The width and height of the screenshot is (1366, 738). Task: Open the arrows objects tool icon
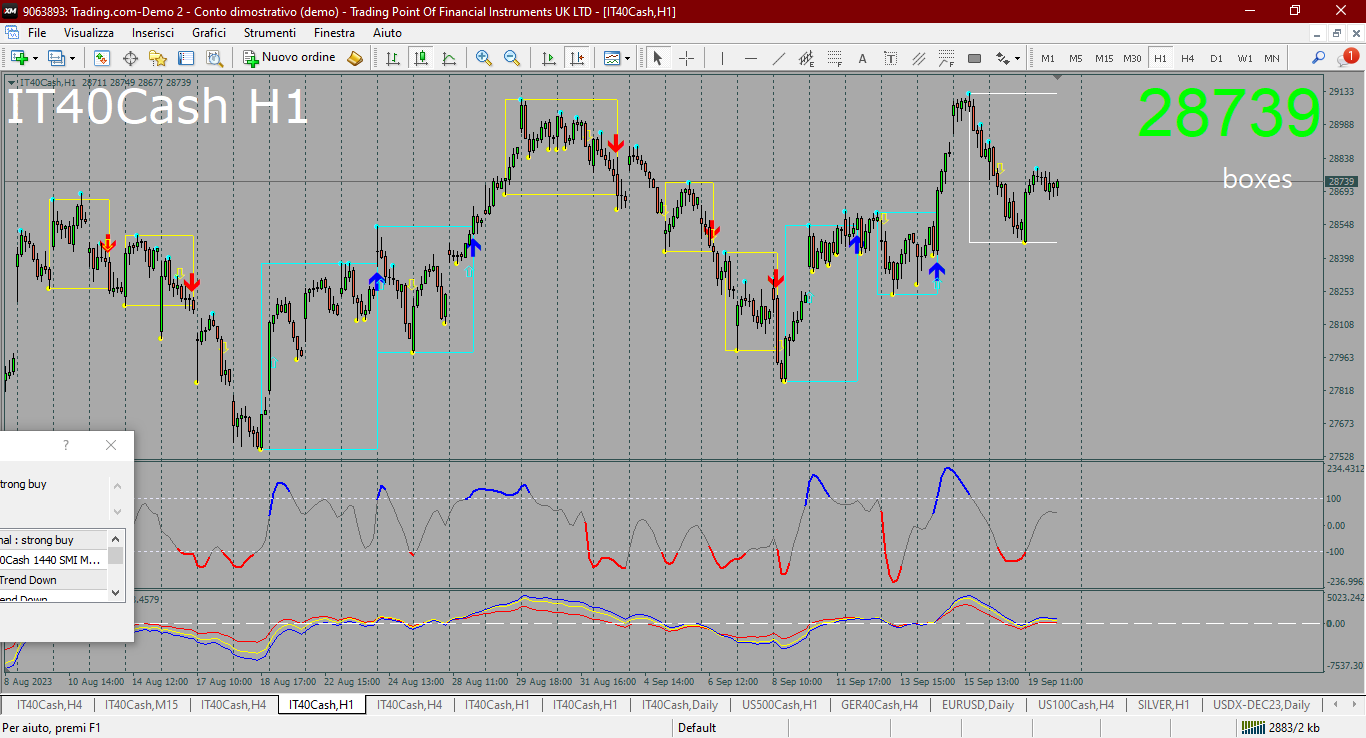(1002, 58)
